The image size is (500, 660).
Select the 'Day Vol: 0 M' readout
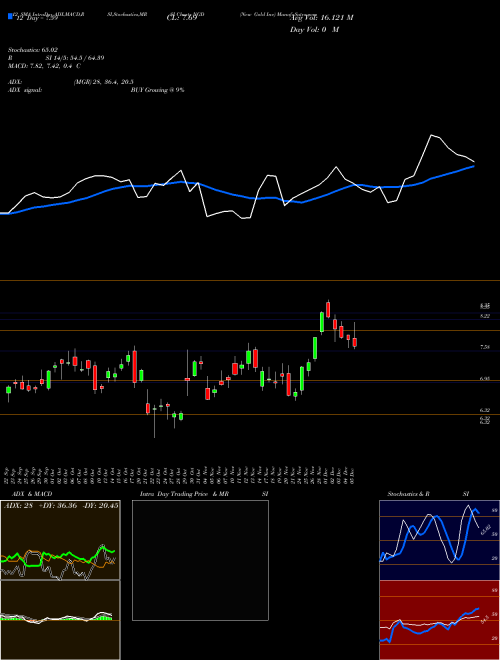click(x=314, y=30)
